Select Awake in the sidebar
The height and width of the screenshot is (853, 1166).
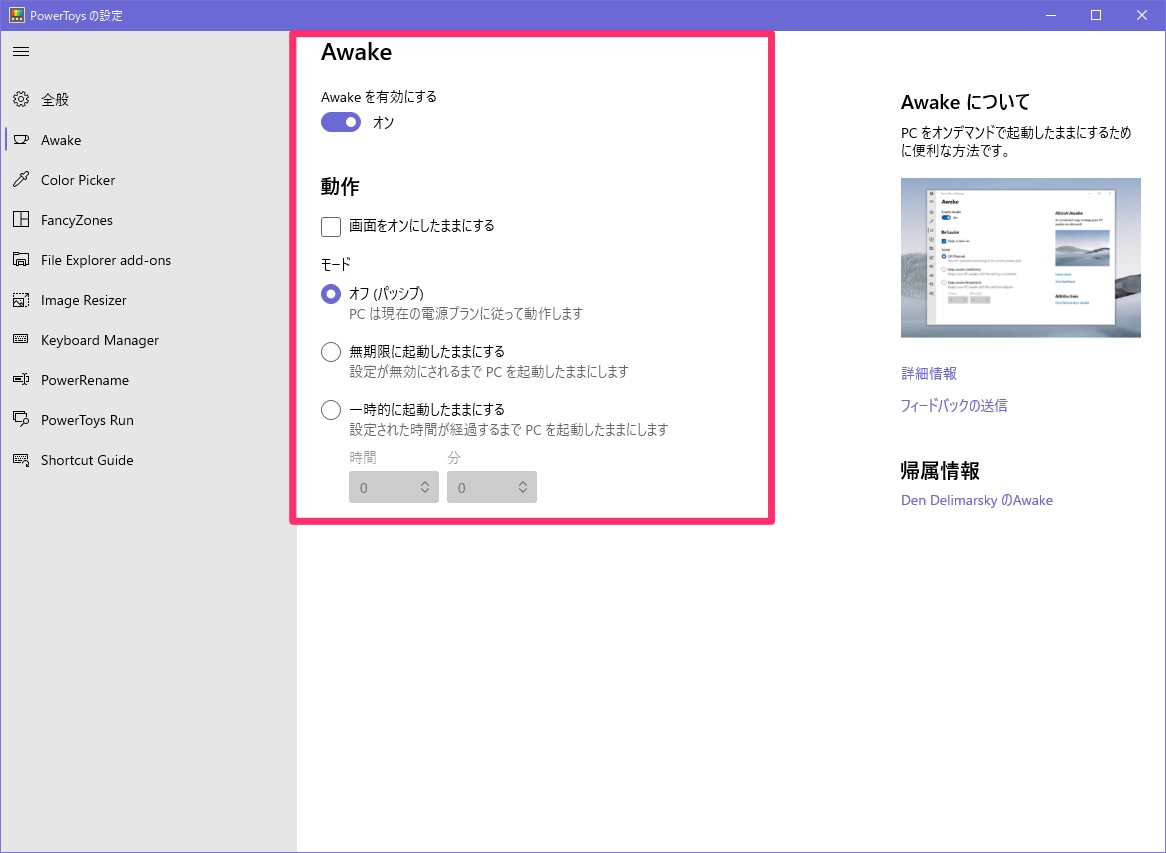(x=149, y=139)
